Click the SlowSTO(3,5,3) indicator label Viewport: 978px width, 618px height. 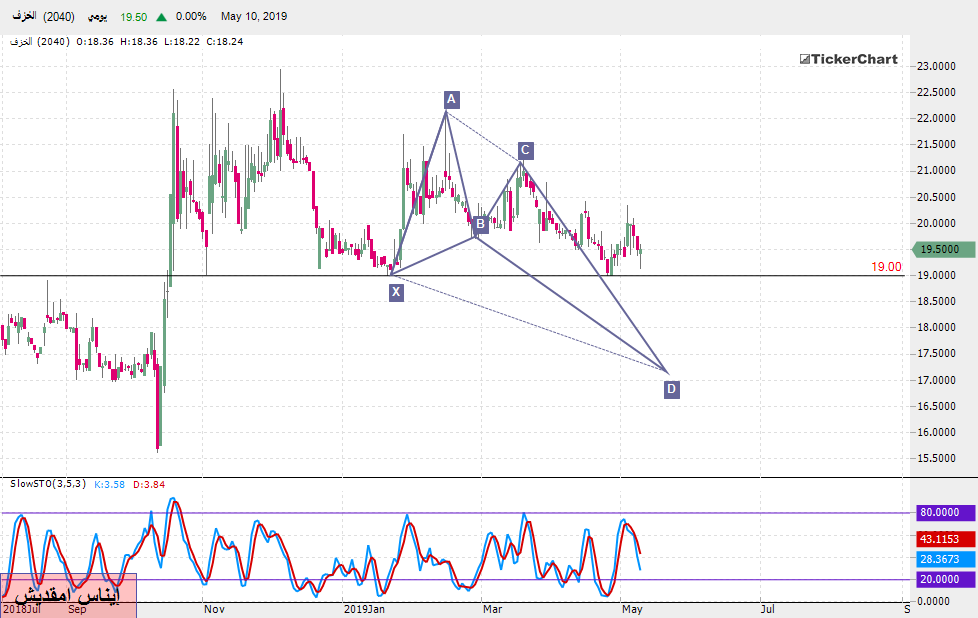pos(47,484)
